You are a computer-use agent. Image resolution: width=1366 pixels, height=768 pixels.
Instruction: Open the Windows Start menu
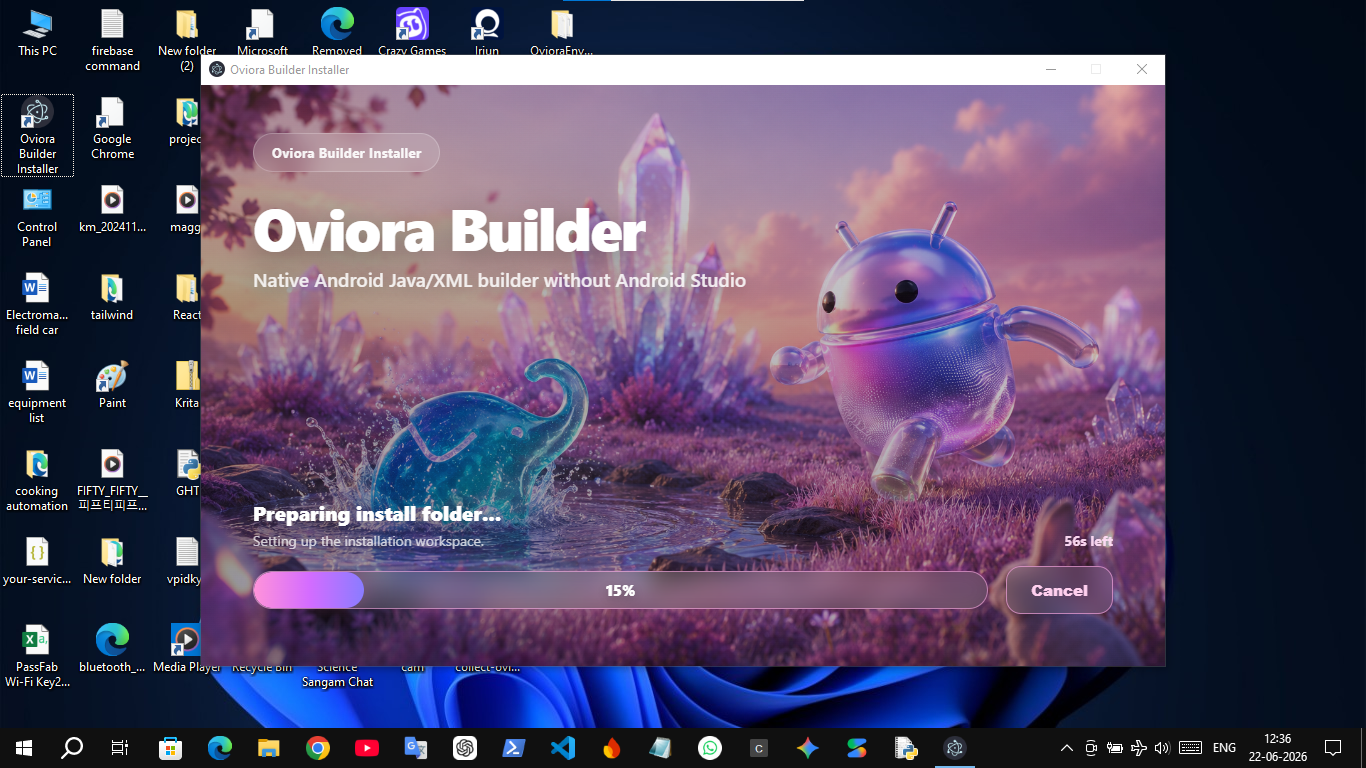23,747
